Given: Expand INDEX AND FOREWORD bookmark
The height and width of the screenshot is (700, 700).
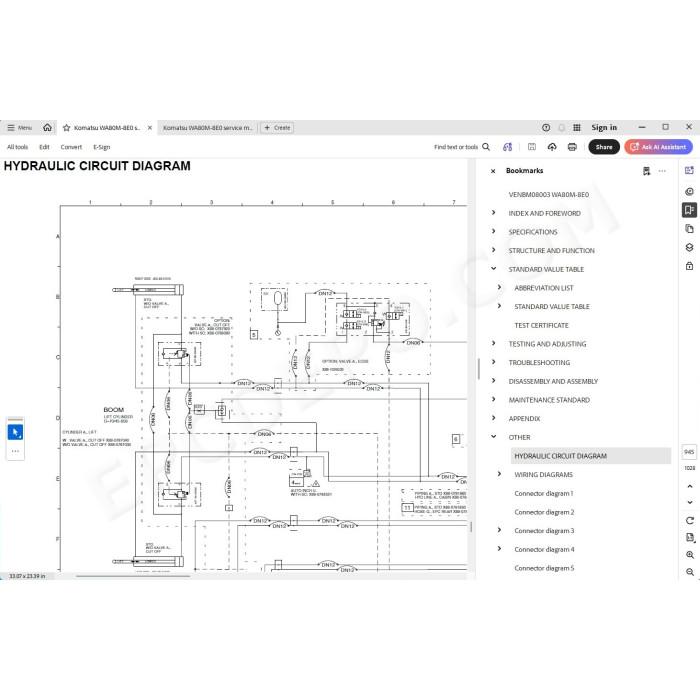Looking at the screenshot, I should tap(493, 213).
